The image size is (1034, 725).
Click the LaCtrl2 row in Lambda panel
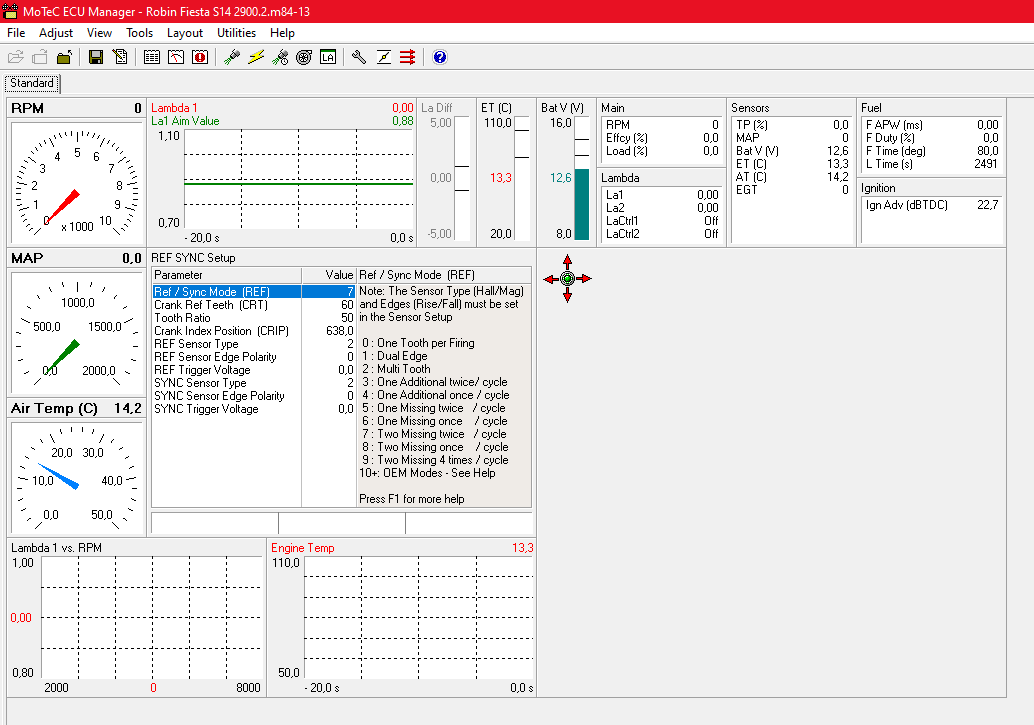662,234
